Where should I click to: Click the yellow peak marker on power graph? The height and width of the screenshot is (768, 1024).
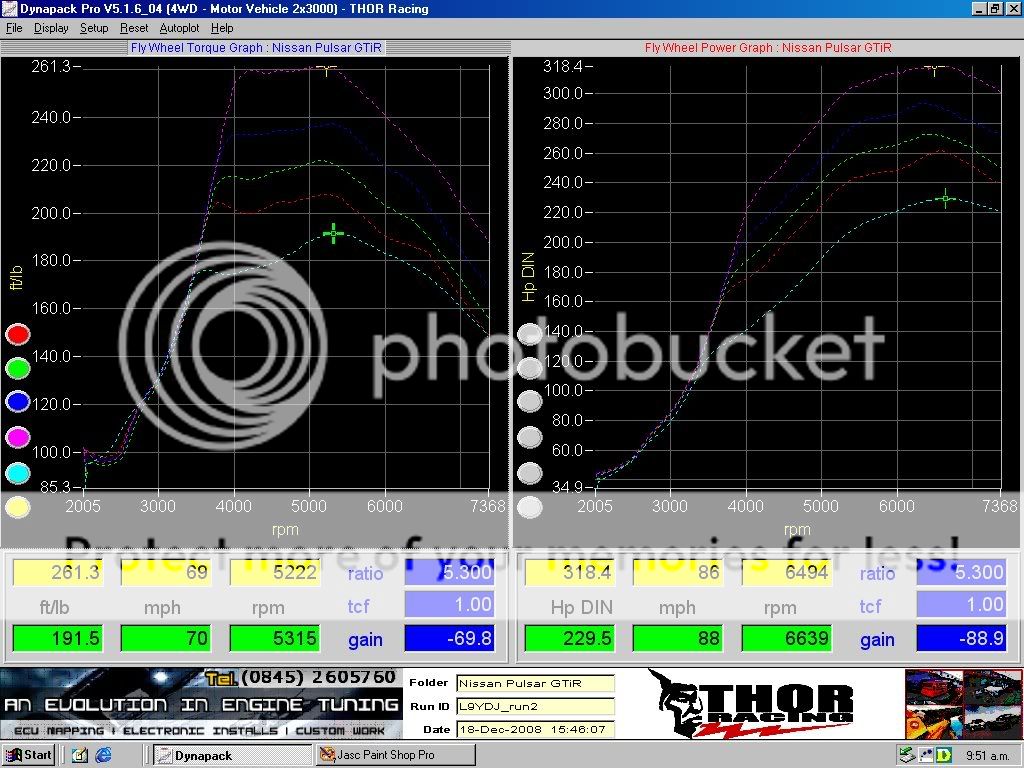point(935,69)
